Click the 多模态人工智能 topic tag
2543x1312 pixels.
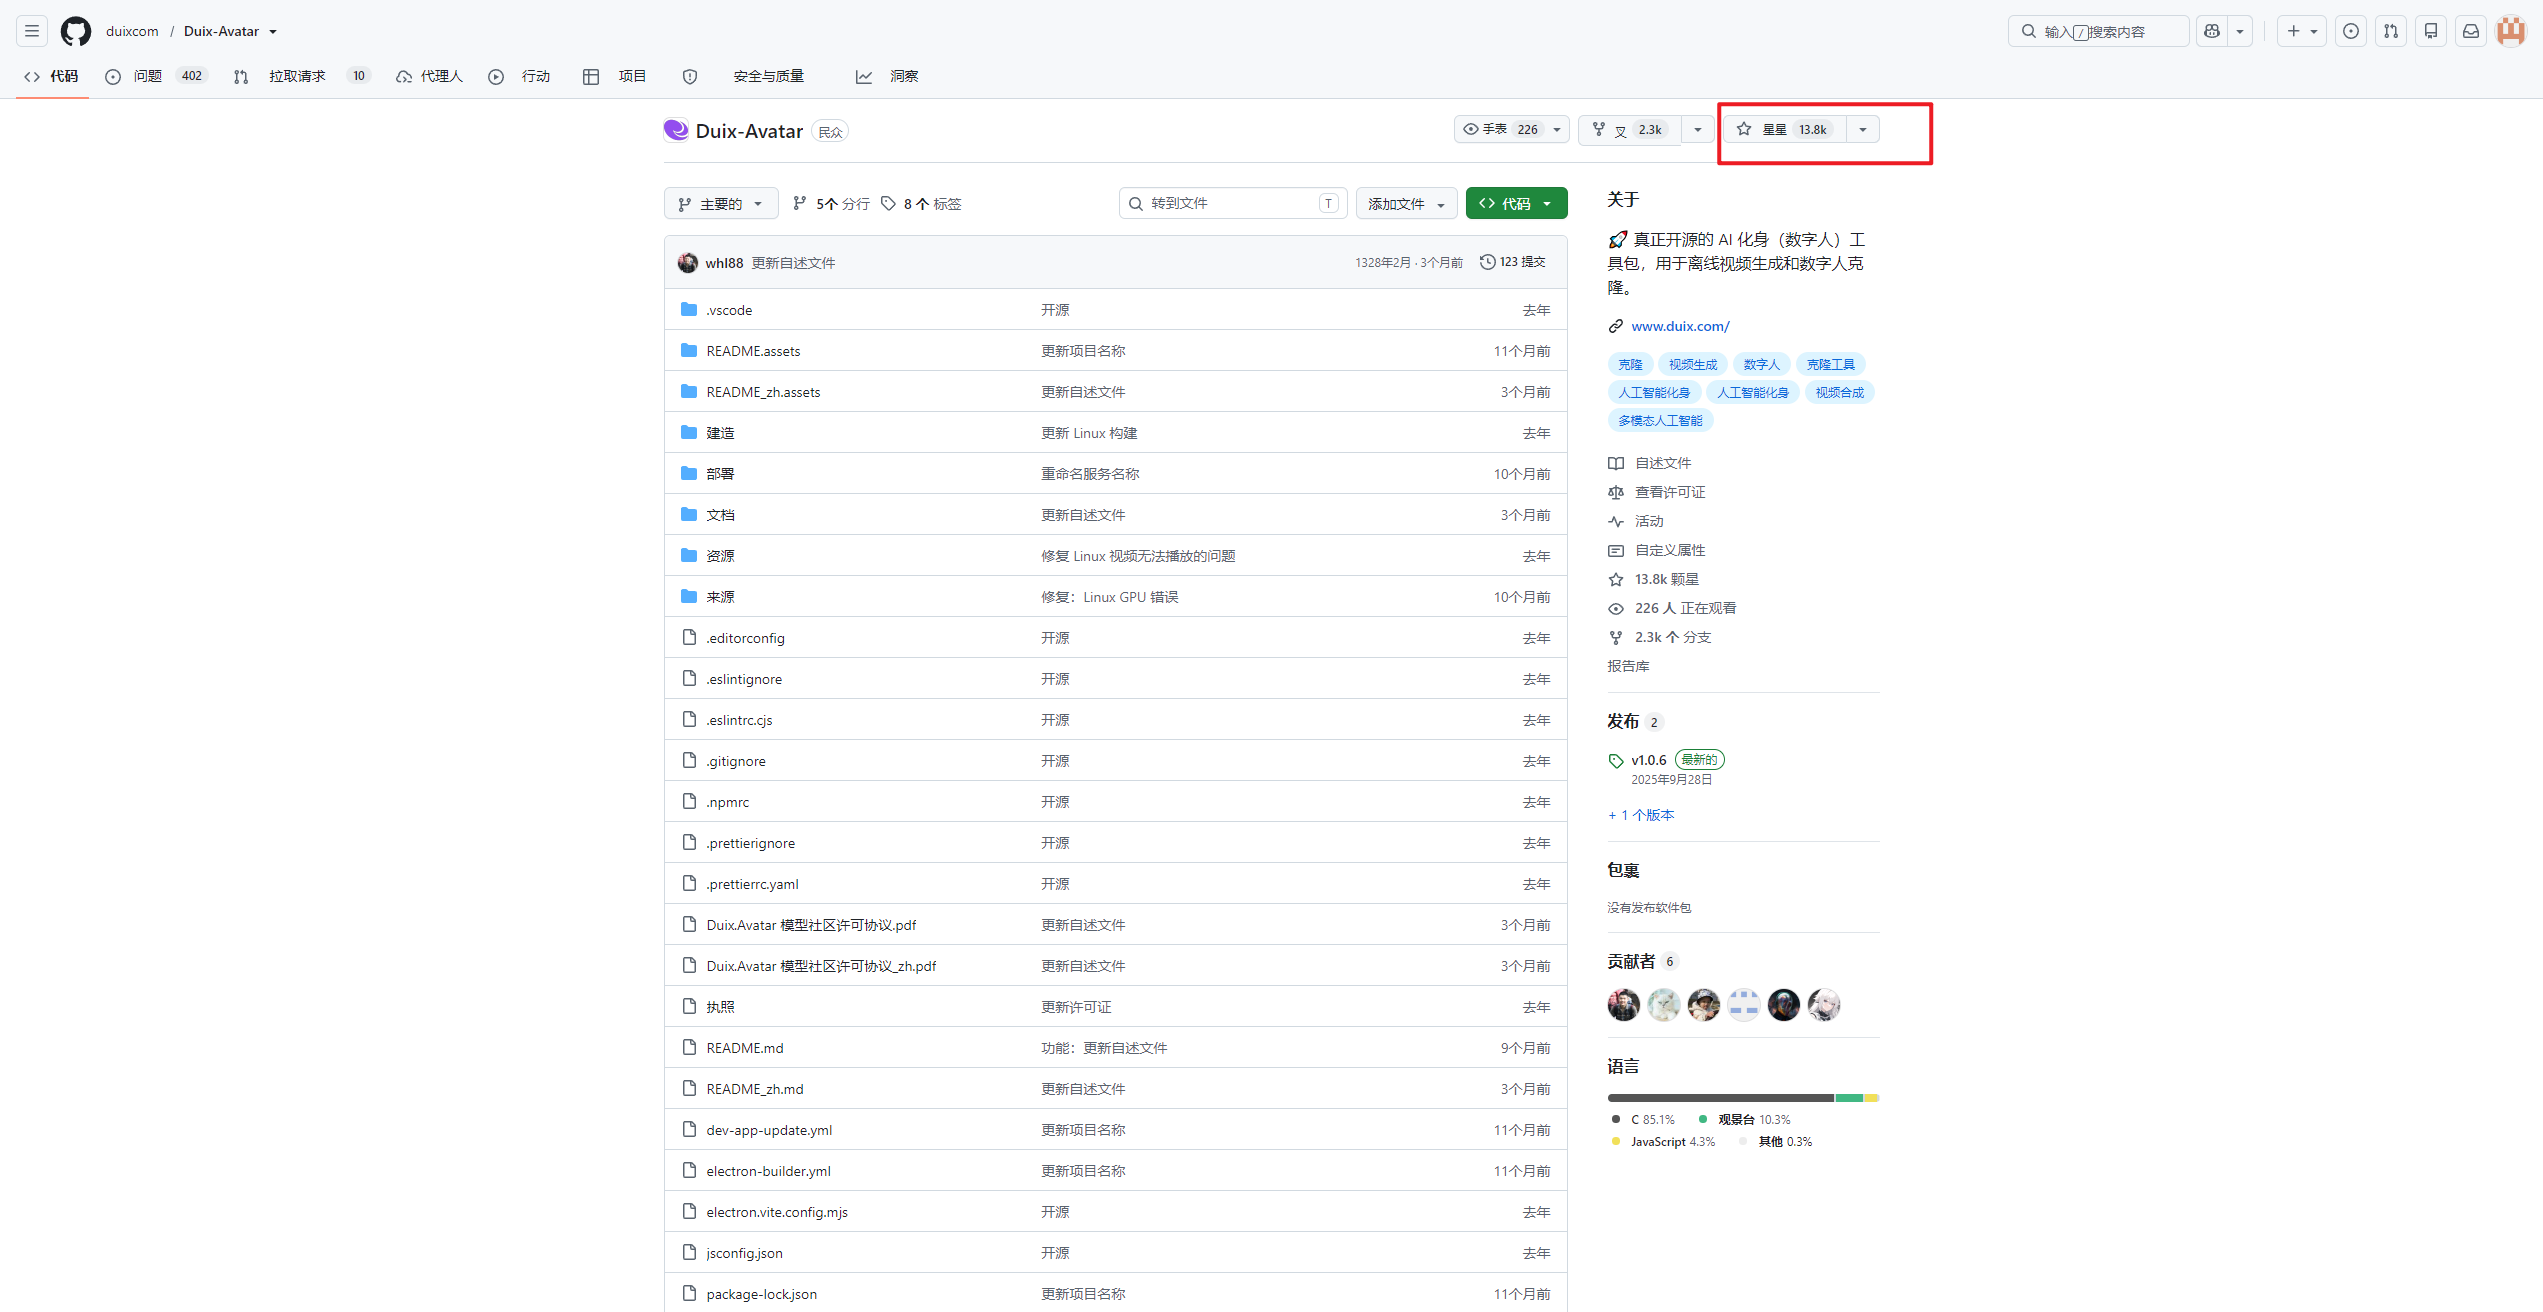pos(1660,420)
